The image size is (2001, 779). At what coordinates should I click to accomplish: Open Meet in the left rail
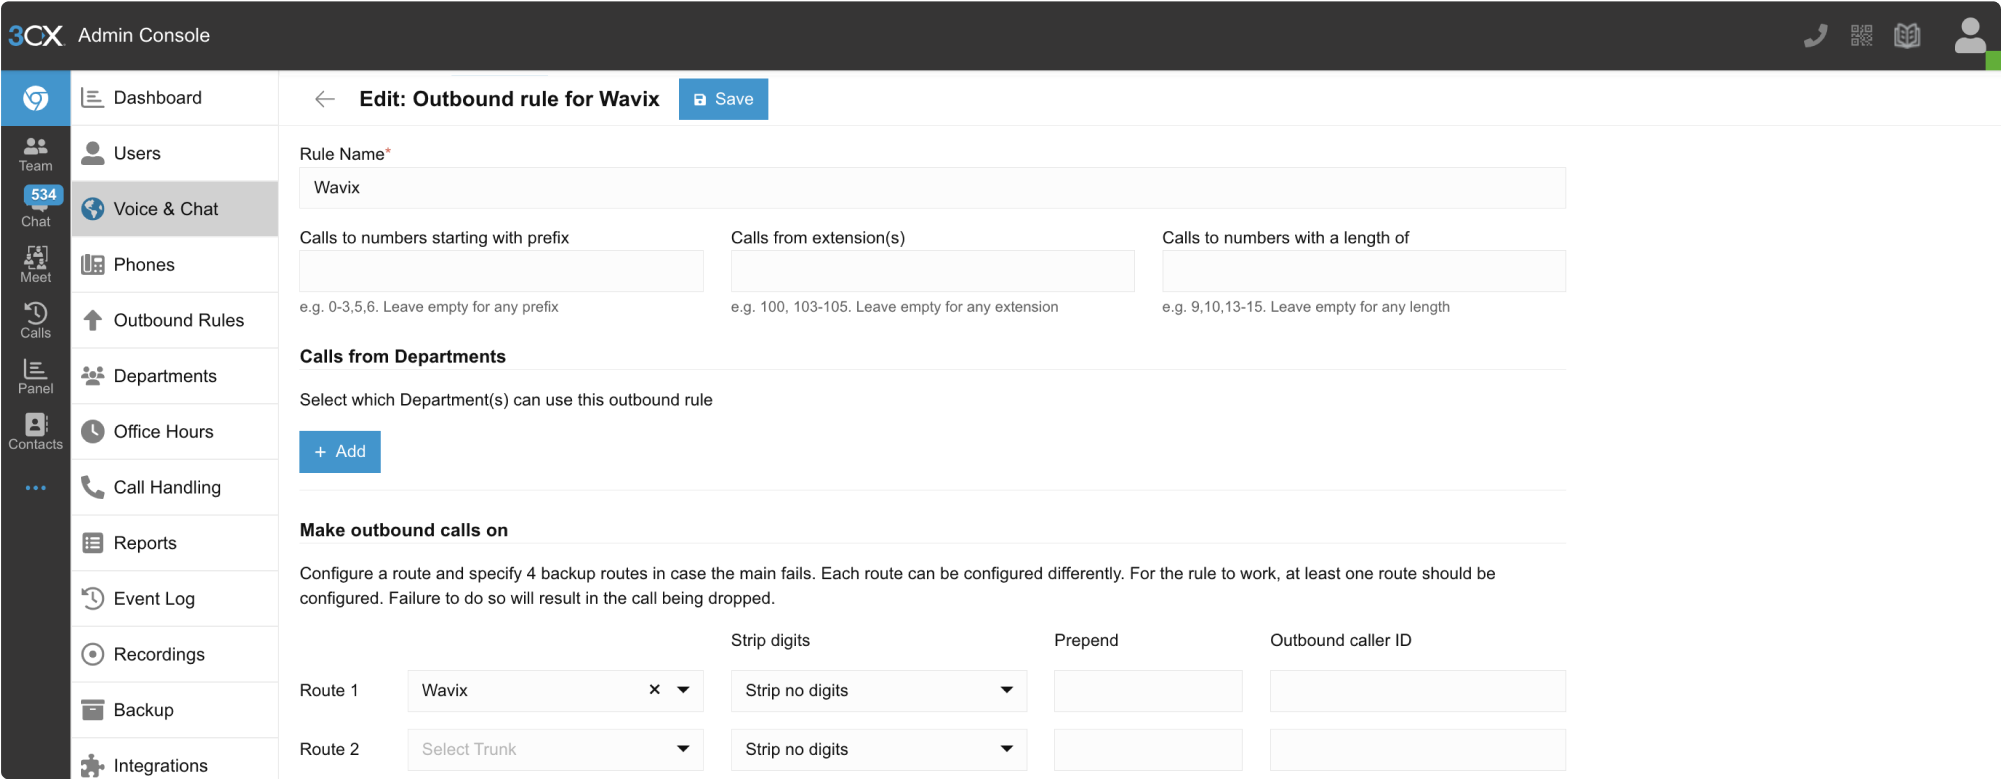[36, 265]
